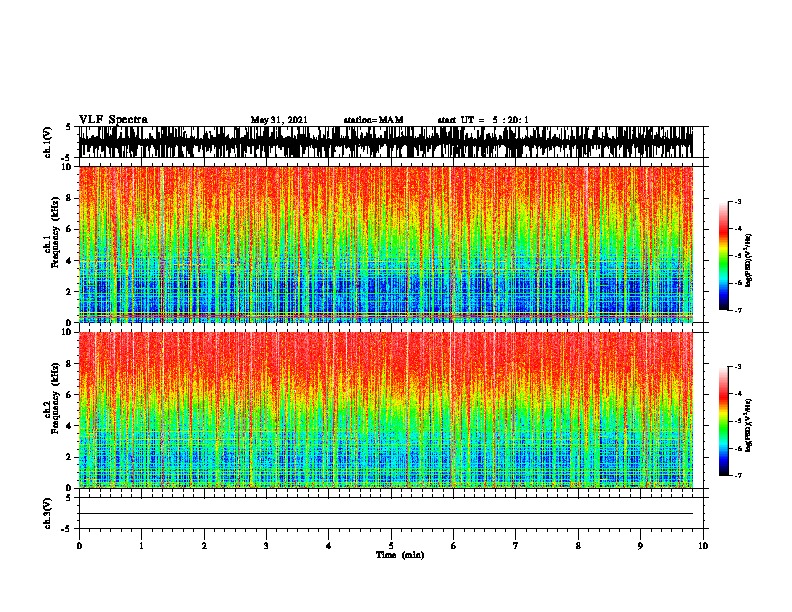Viewport: 792px width, 612px height.
Task: Click the "-3" label on lower colorbar
Action: tap(737, 367)
